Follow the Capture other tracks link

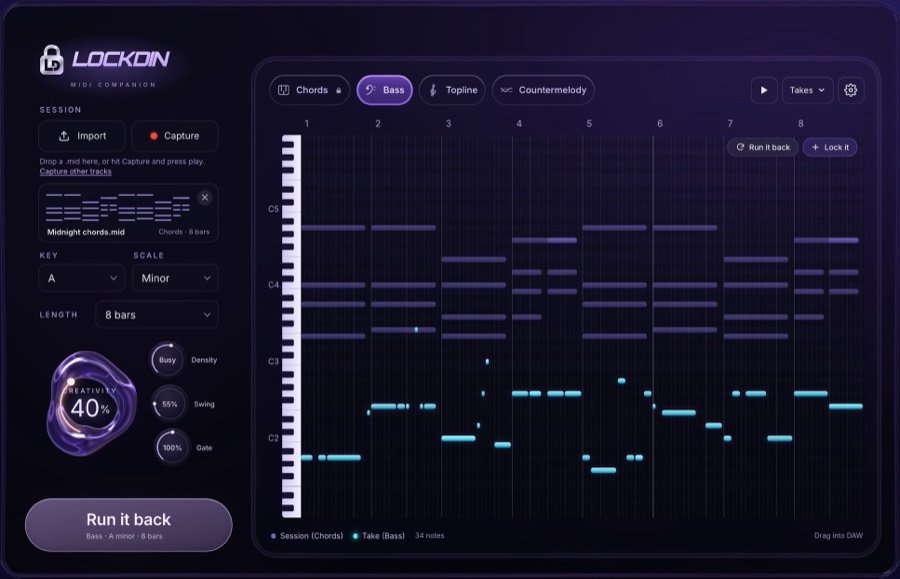click(75, 172)
